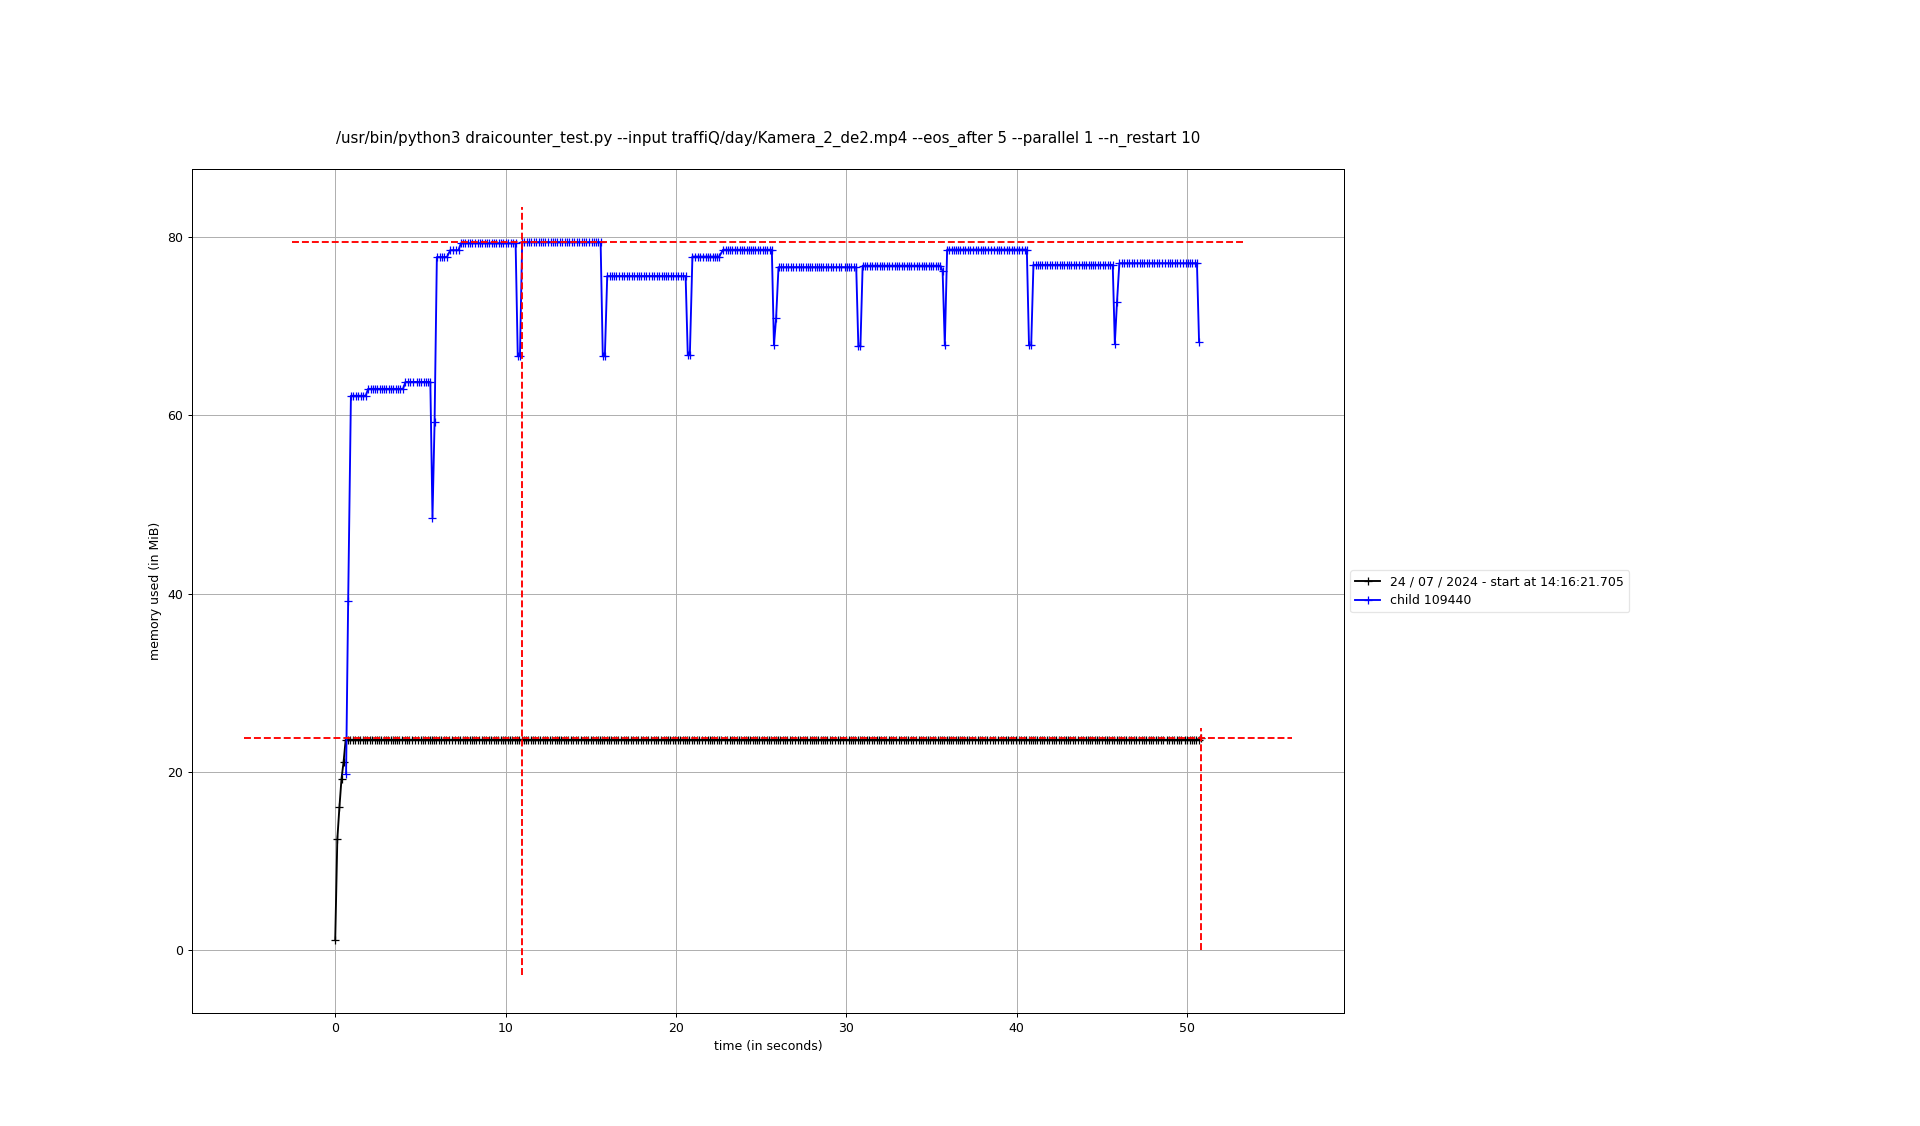Click y-axis tick label 60
The height and width of the screenshot is (1126, 1920).
(x=175, y=416)
